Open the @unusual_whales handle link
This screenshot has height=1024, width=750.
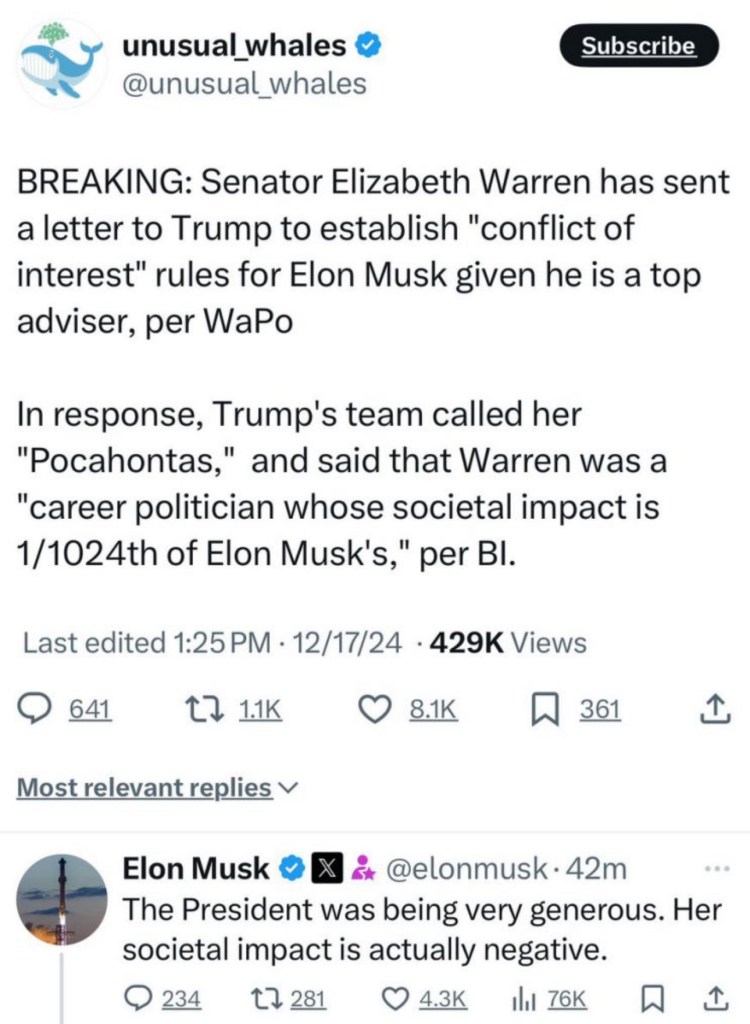(243, 85)
